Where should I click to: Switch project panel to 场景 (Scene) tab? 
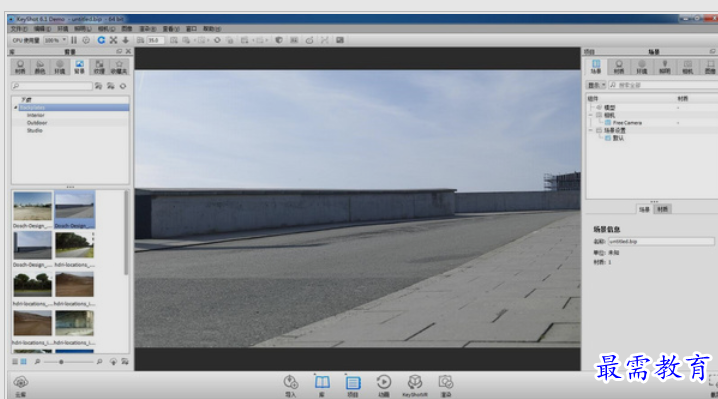596,67
